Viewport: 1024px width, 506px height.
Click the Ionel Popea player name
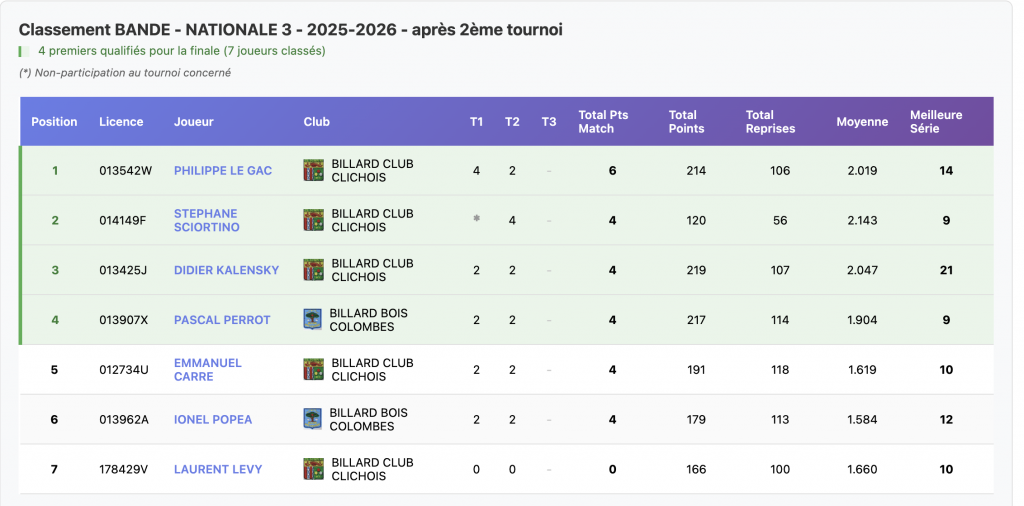213,420
